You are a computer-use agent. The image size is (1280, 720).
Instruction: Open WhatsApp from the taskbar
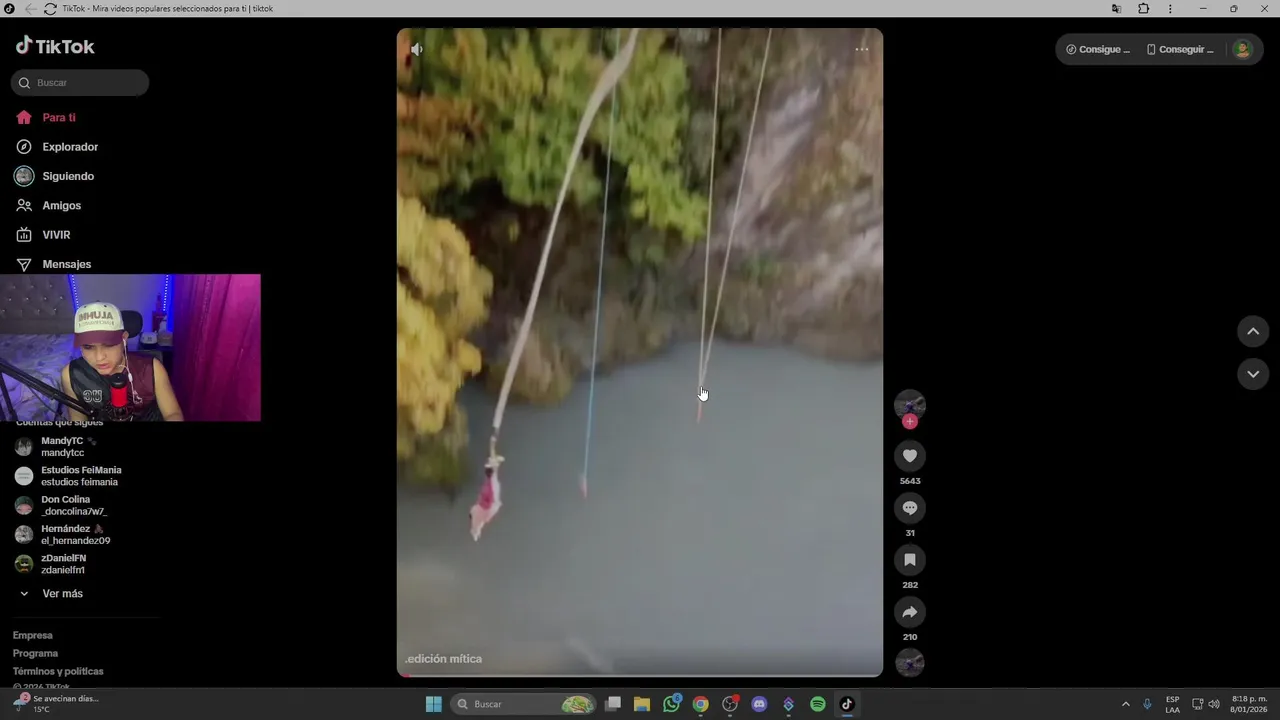pyautogui.click(x=671, y=704)
